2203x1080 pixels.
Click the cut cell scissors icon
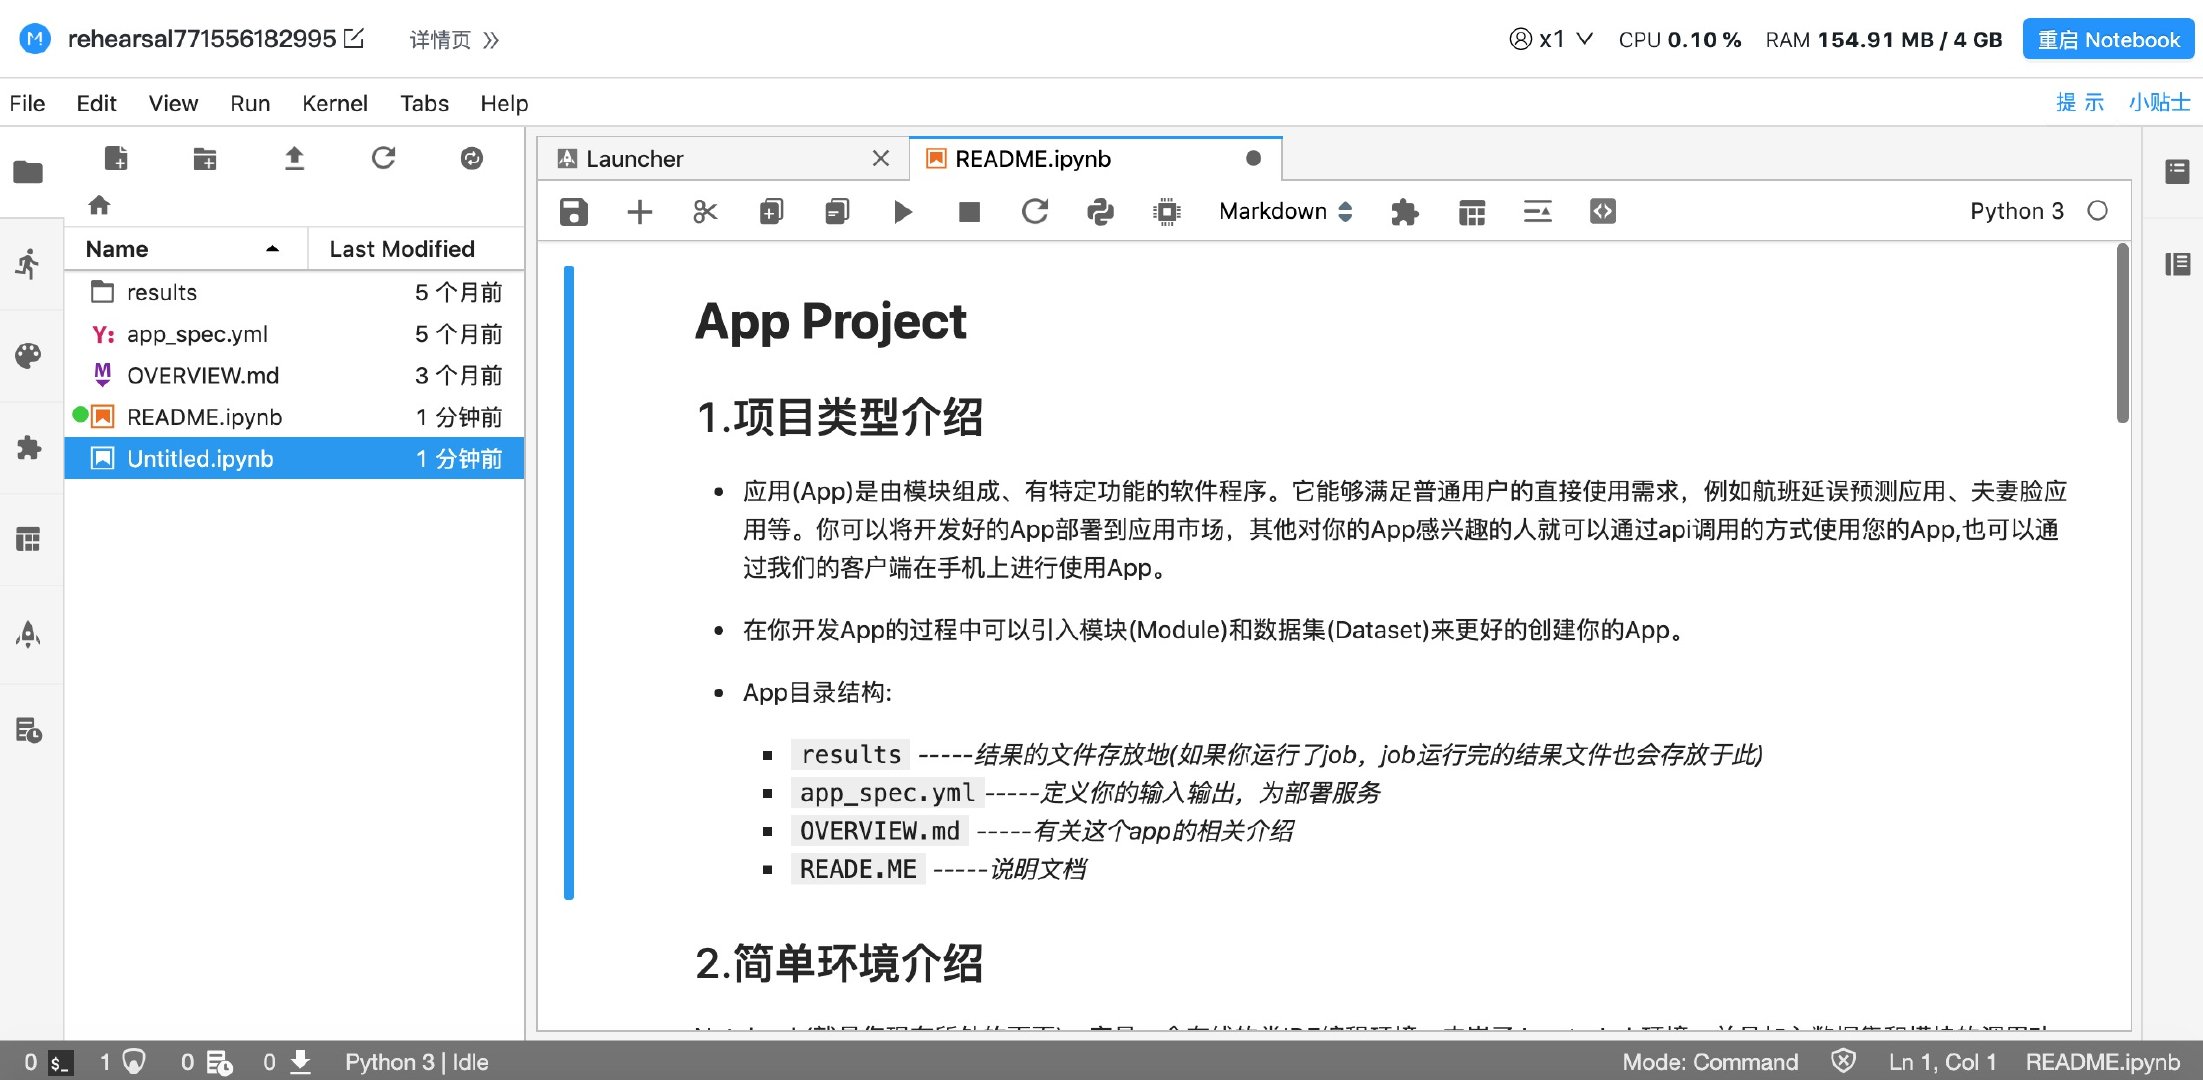(705, 212)
